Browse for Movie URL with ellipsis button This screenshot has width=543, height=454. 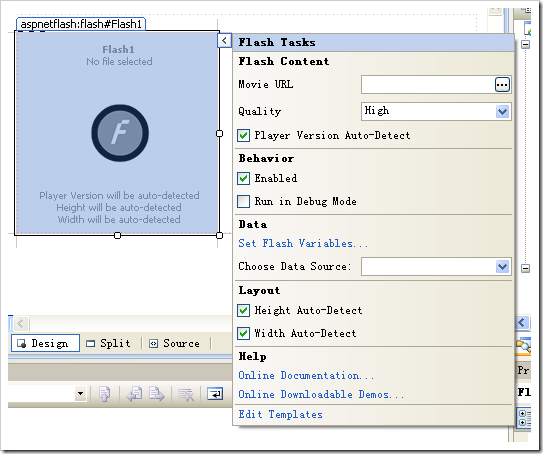click(502, 84)
